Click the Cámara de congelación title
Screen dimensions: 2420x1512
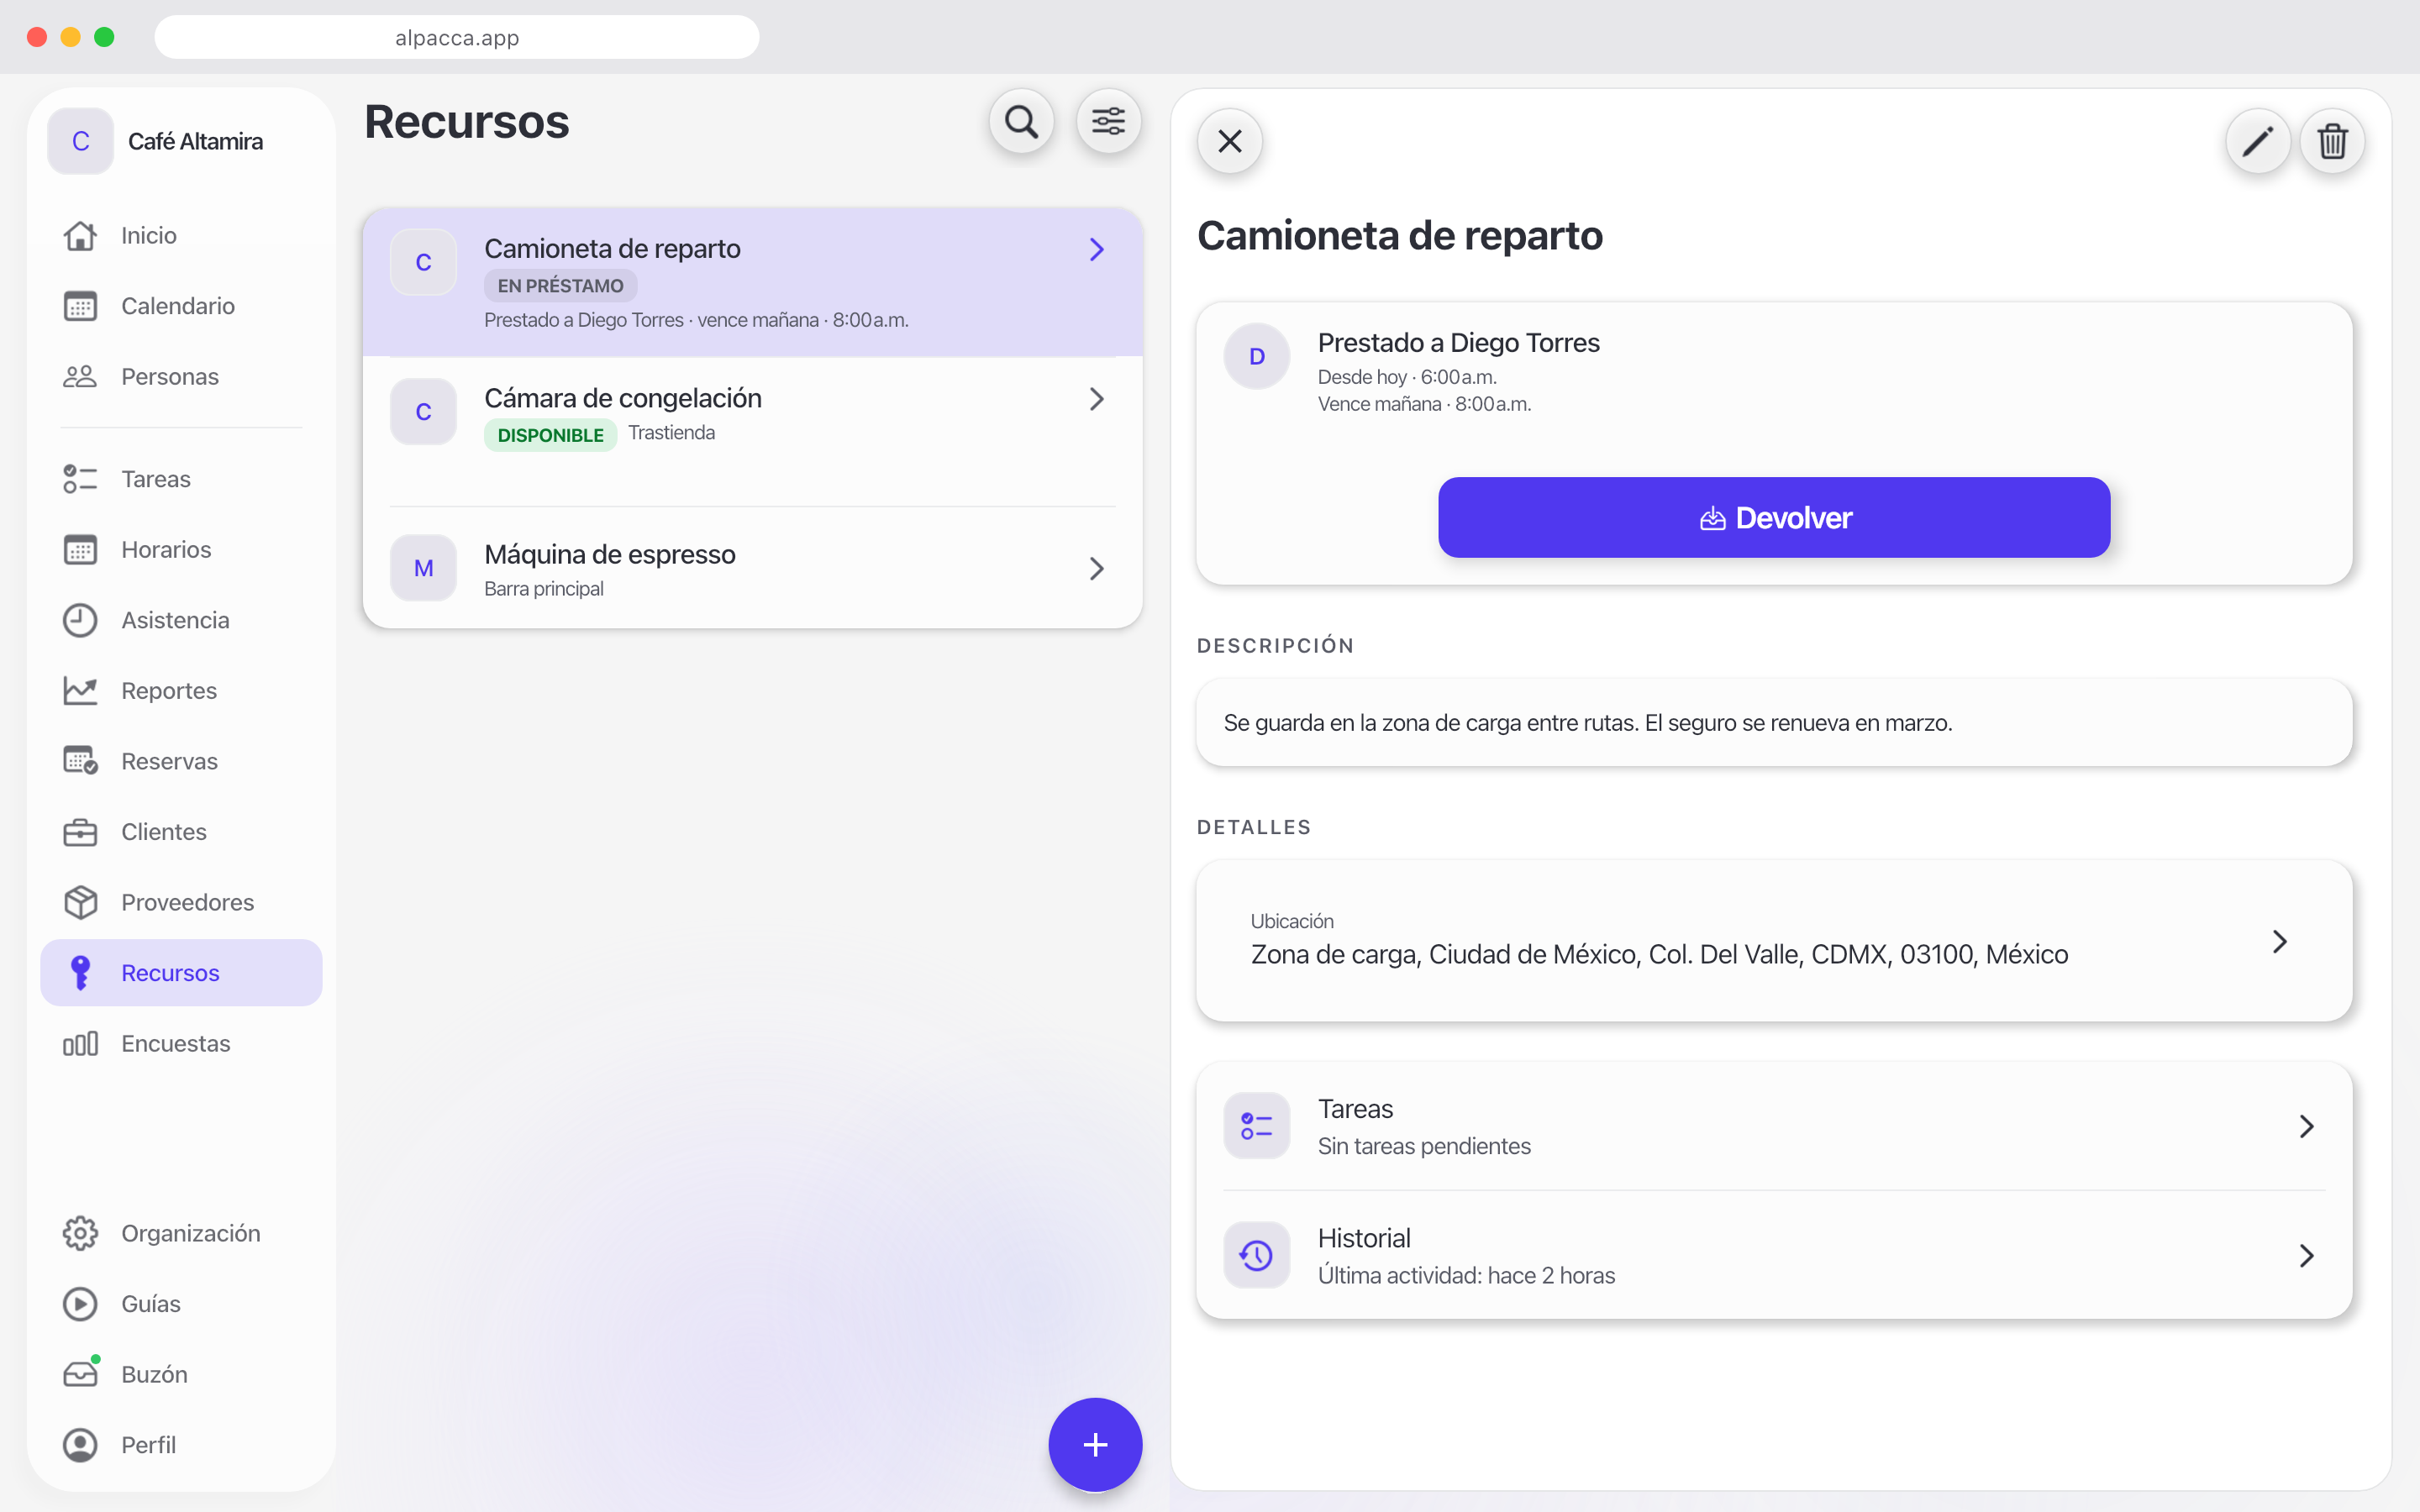click(x=622, y=398)
